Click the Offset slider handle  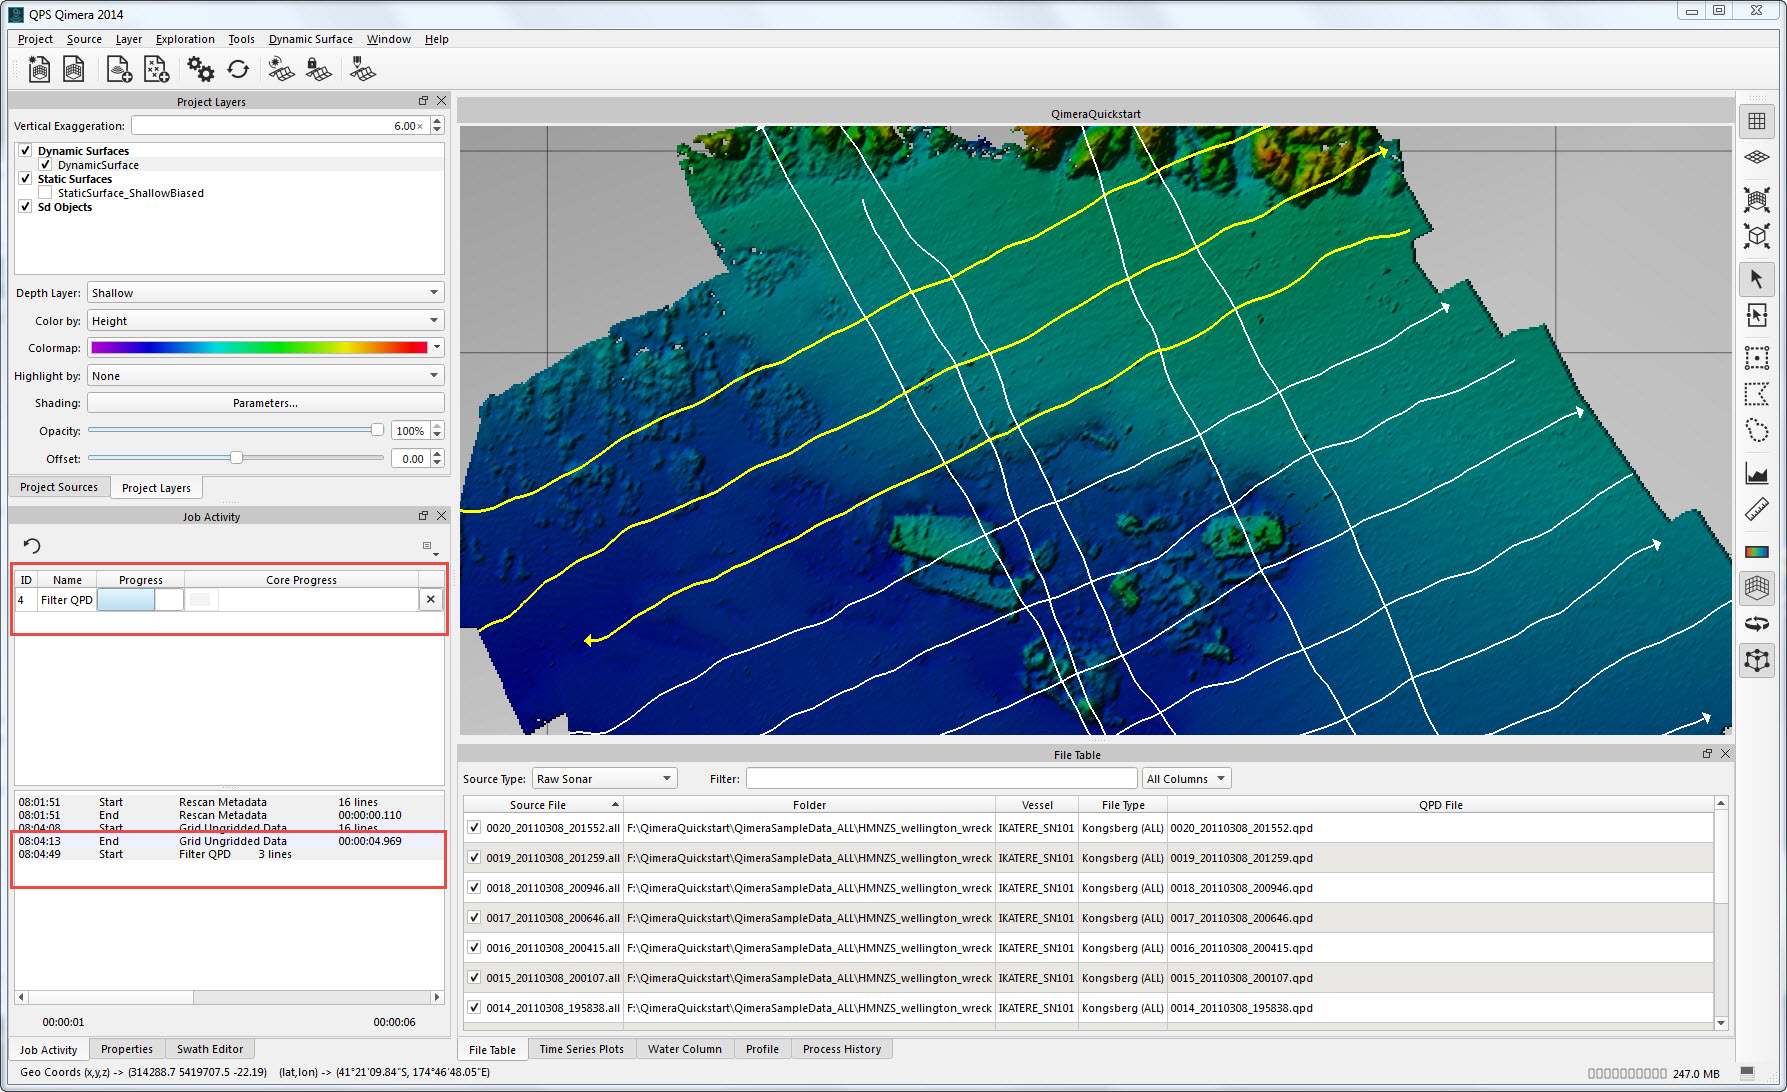pyautogui.click(x=236, y=458)
